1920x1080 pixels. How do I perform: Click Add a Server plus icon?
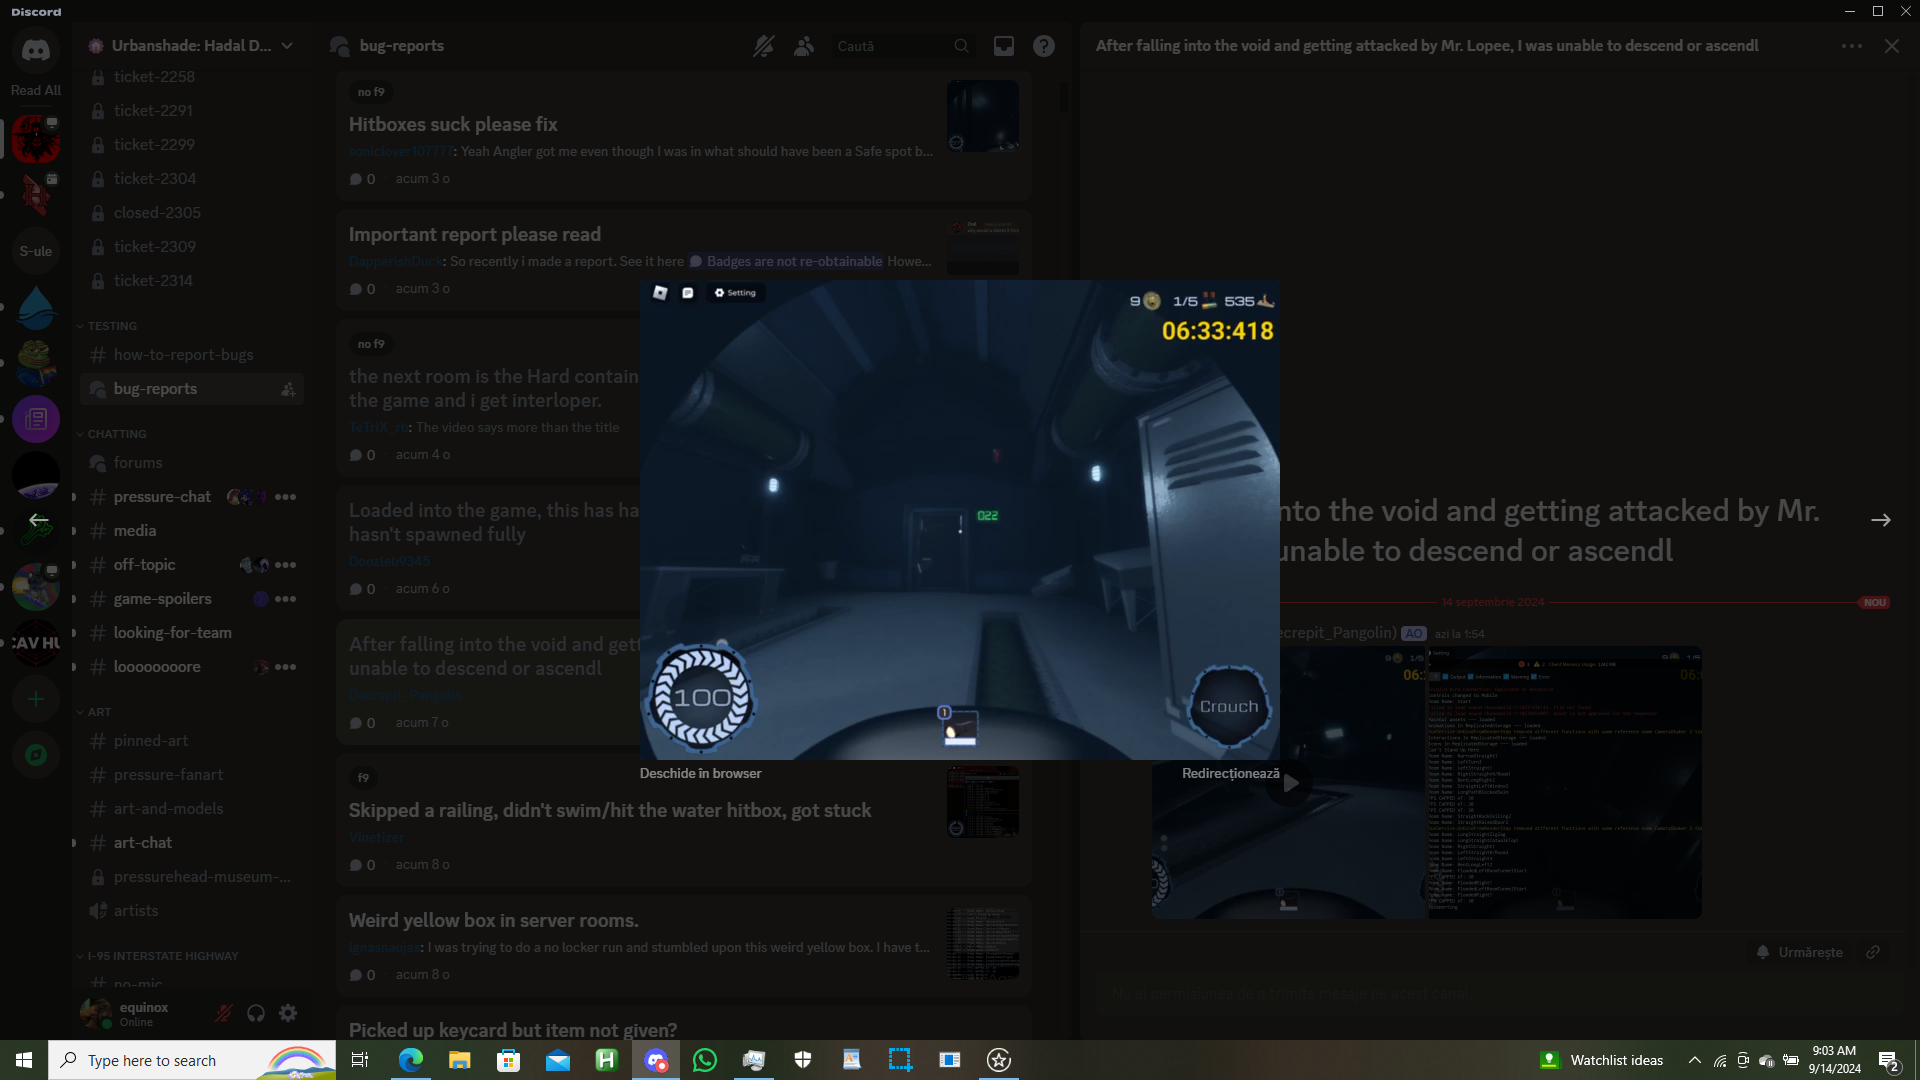click(36, 699)
